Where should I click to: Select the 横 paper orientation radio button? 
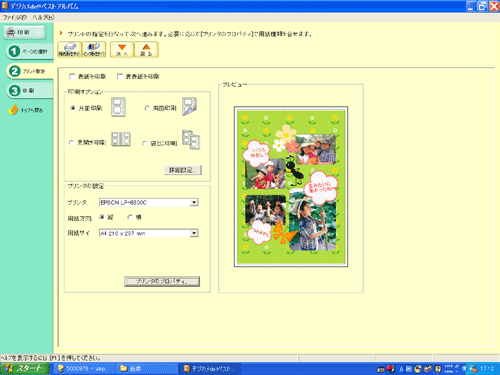130,217
